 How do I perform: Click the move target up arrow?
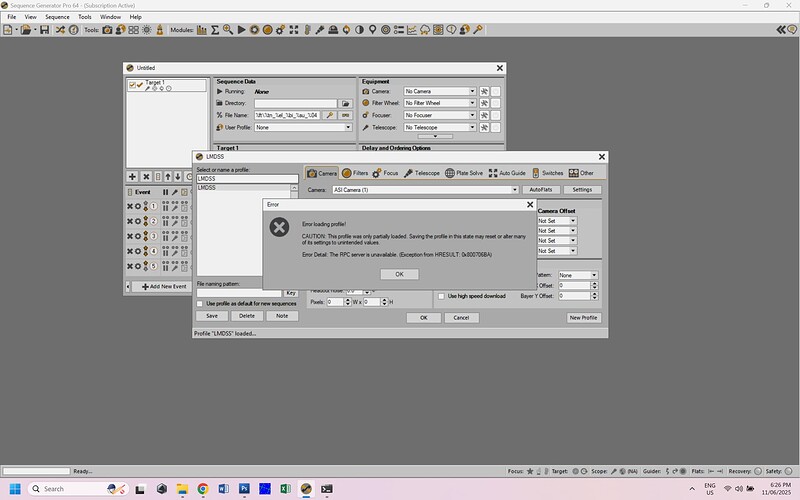168,177
